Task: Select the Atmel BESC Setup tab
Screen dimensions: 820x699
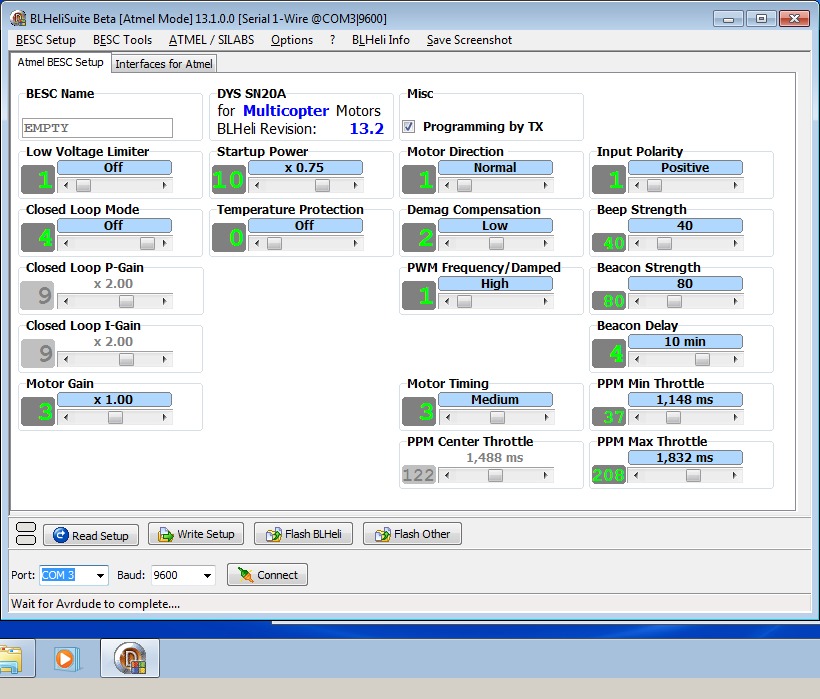Action: (x=60, y=62)
